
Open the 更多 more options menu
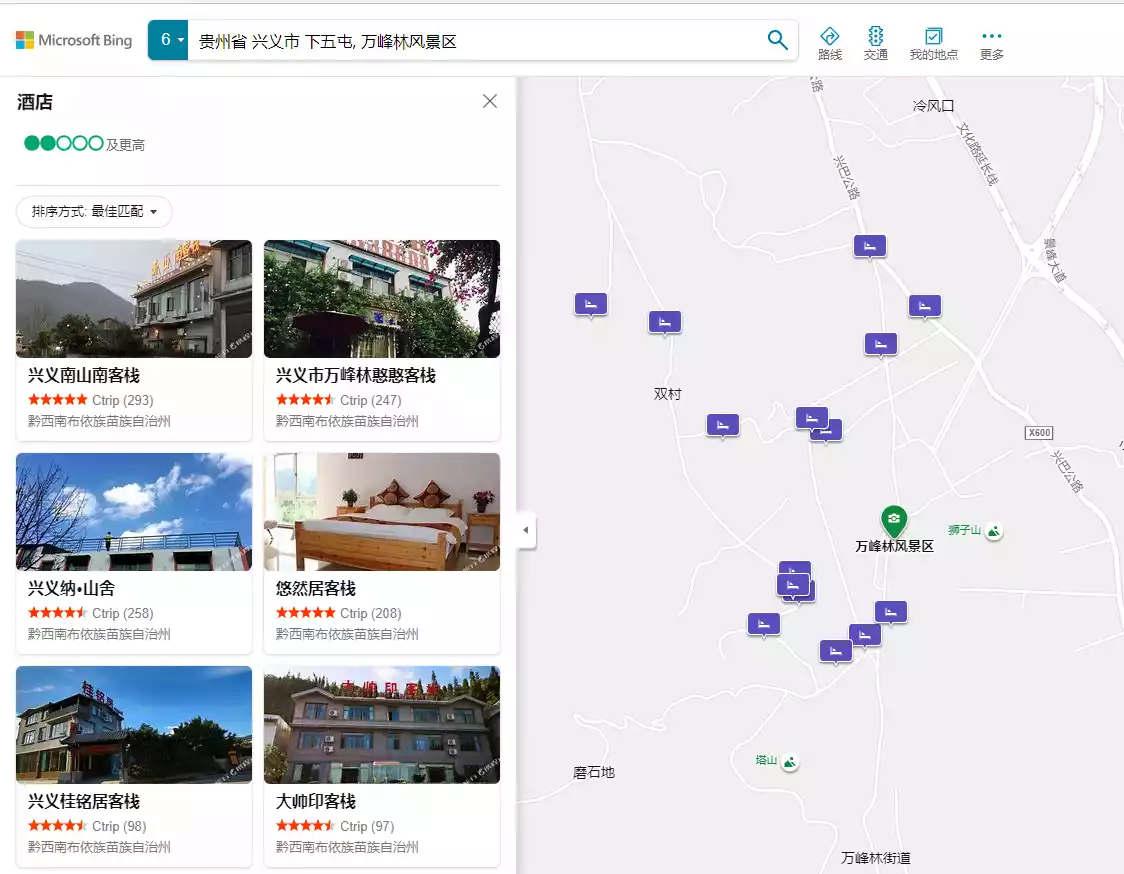point(991,43)
